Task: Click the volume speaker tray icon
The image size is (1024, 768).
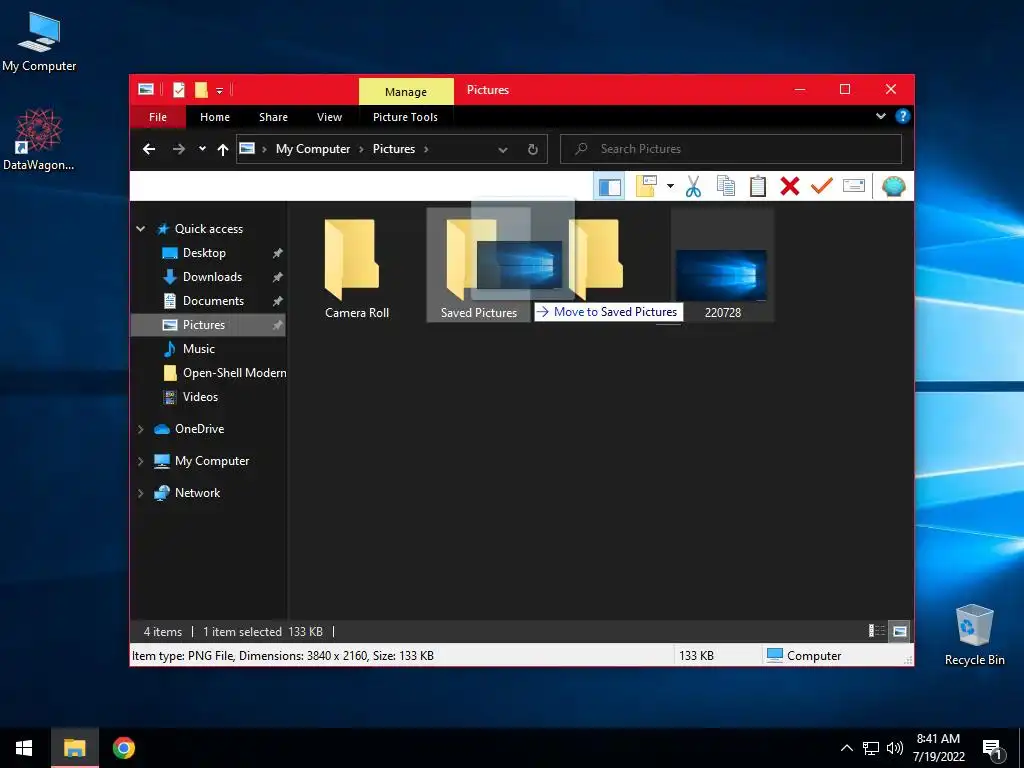Action: (895, 748)
